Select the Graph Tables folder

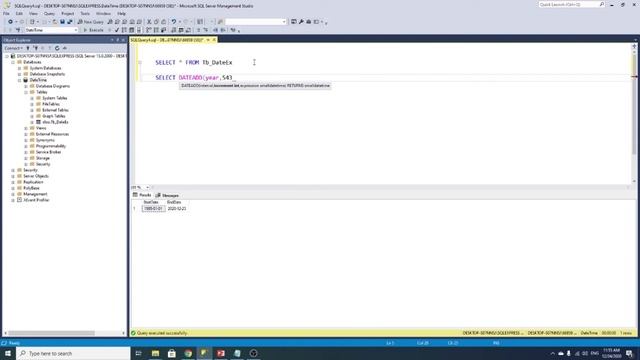pos(53,116)
